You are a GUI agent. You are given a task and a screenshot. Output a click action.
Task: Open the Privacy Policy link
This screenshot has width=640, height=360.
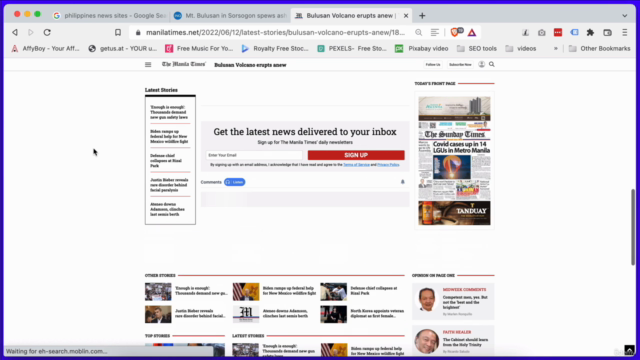388,164
